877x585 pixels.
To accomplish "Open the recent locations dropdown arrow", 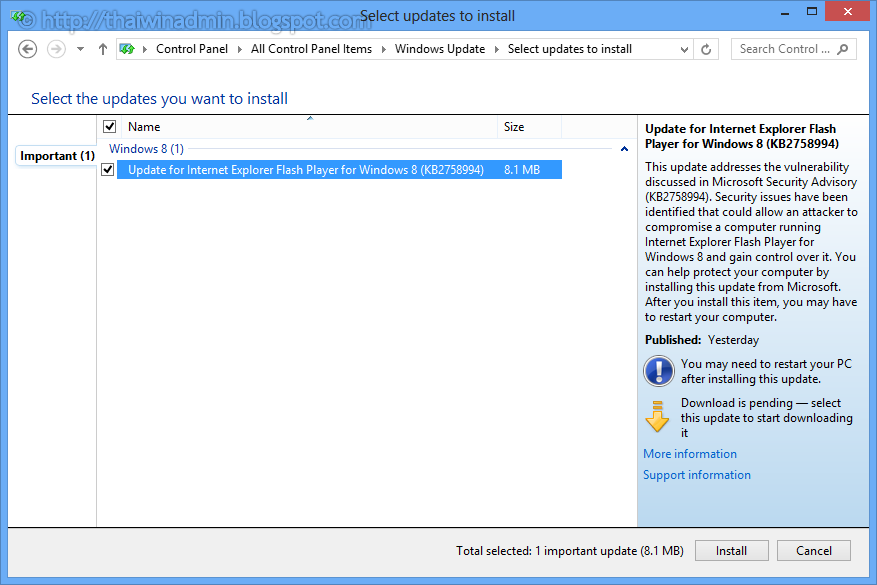I will 81,49.
